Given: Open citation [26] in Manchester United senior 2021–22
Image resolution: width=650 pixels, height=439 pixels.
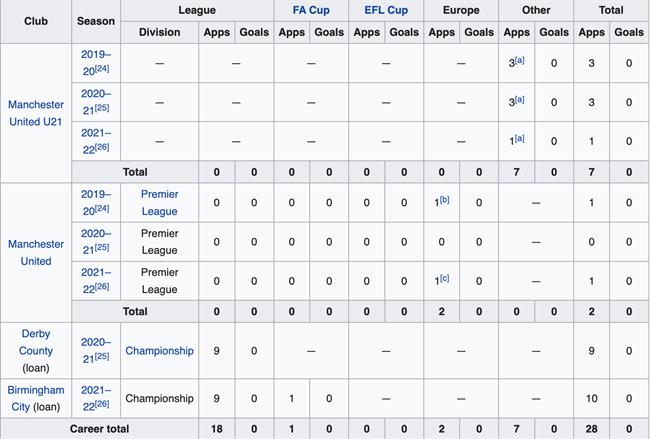Looking at the screenshot, I should pyautogui.click(x=103, y=287).
